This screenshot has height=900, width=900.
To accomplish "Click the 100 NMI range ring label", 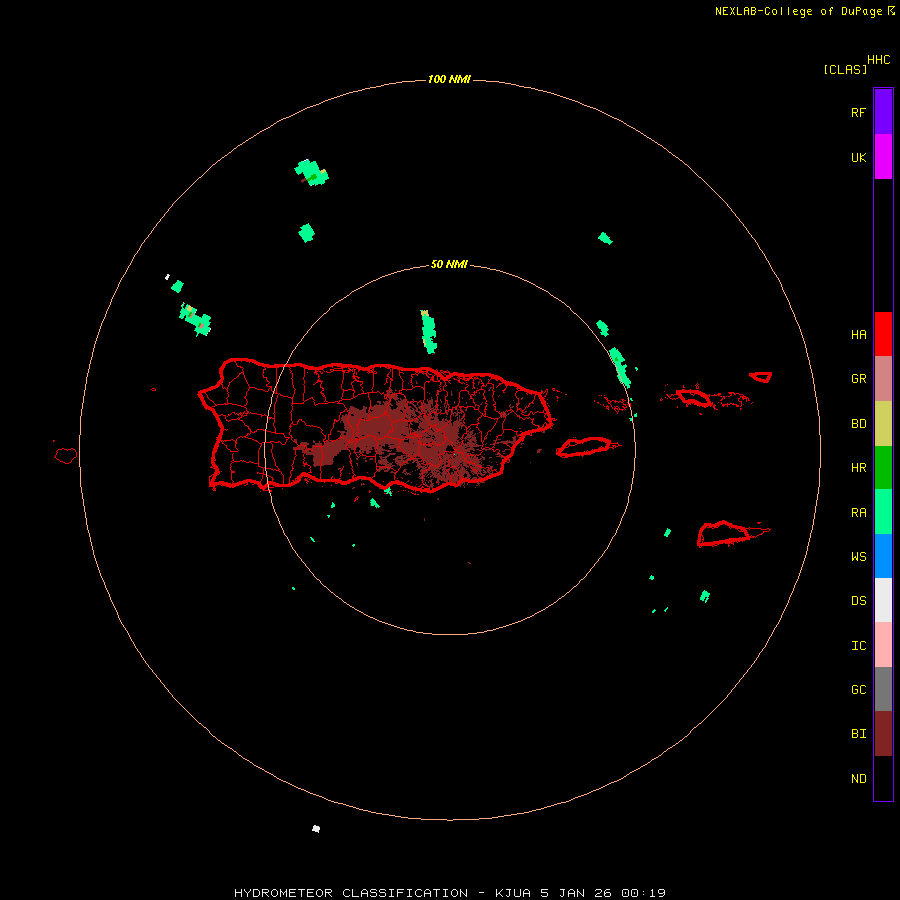I will [x=449, y=79].
